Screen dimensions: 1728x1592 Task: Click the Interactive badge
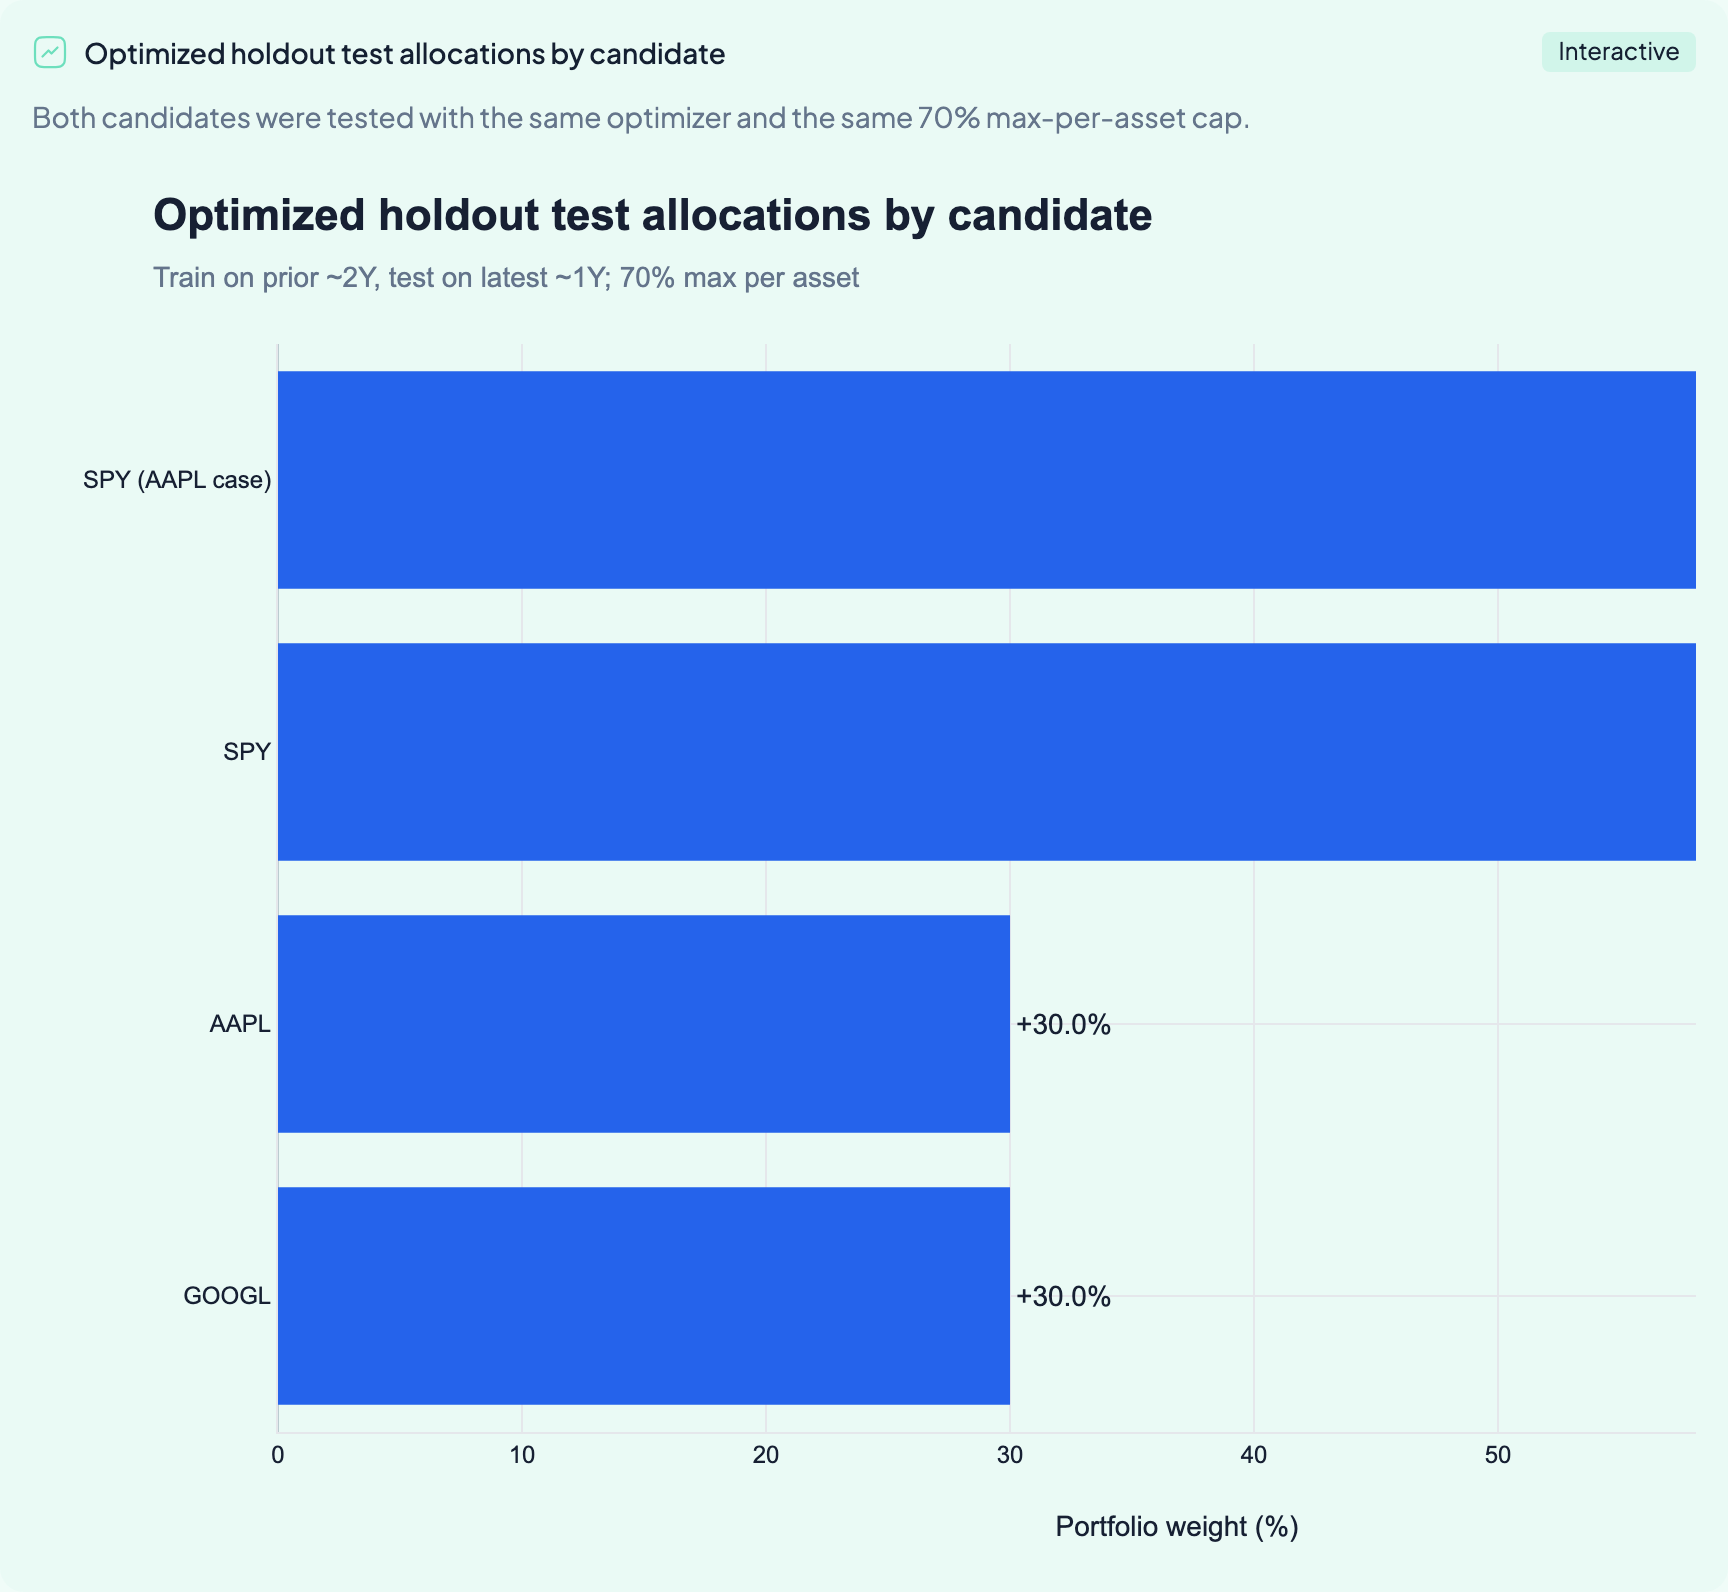[x=1618, y=52]
